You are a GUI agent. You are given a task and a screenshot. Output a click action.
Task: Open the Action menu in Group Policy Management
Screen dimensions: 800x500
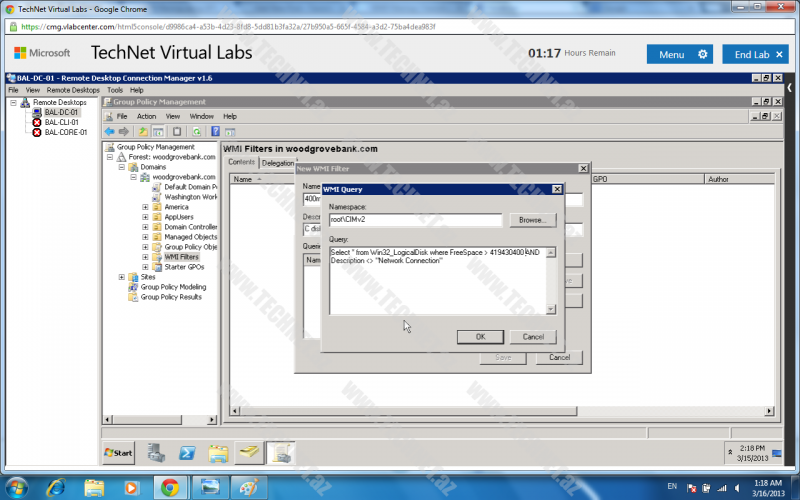(x=146, y=116)
